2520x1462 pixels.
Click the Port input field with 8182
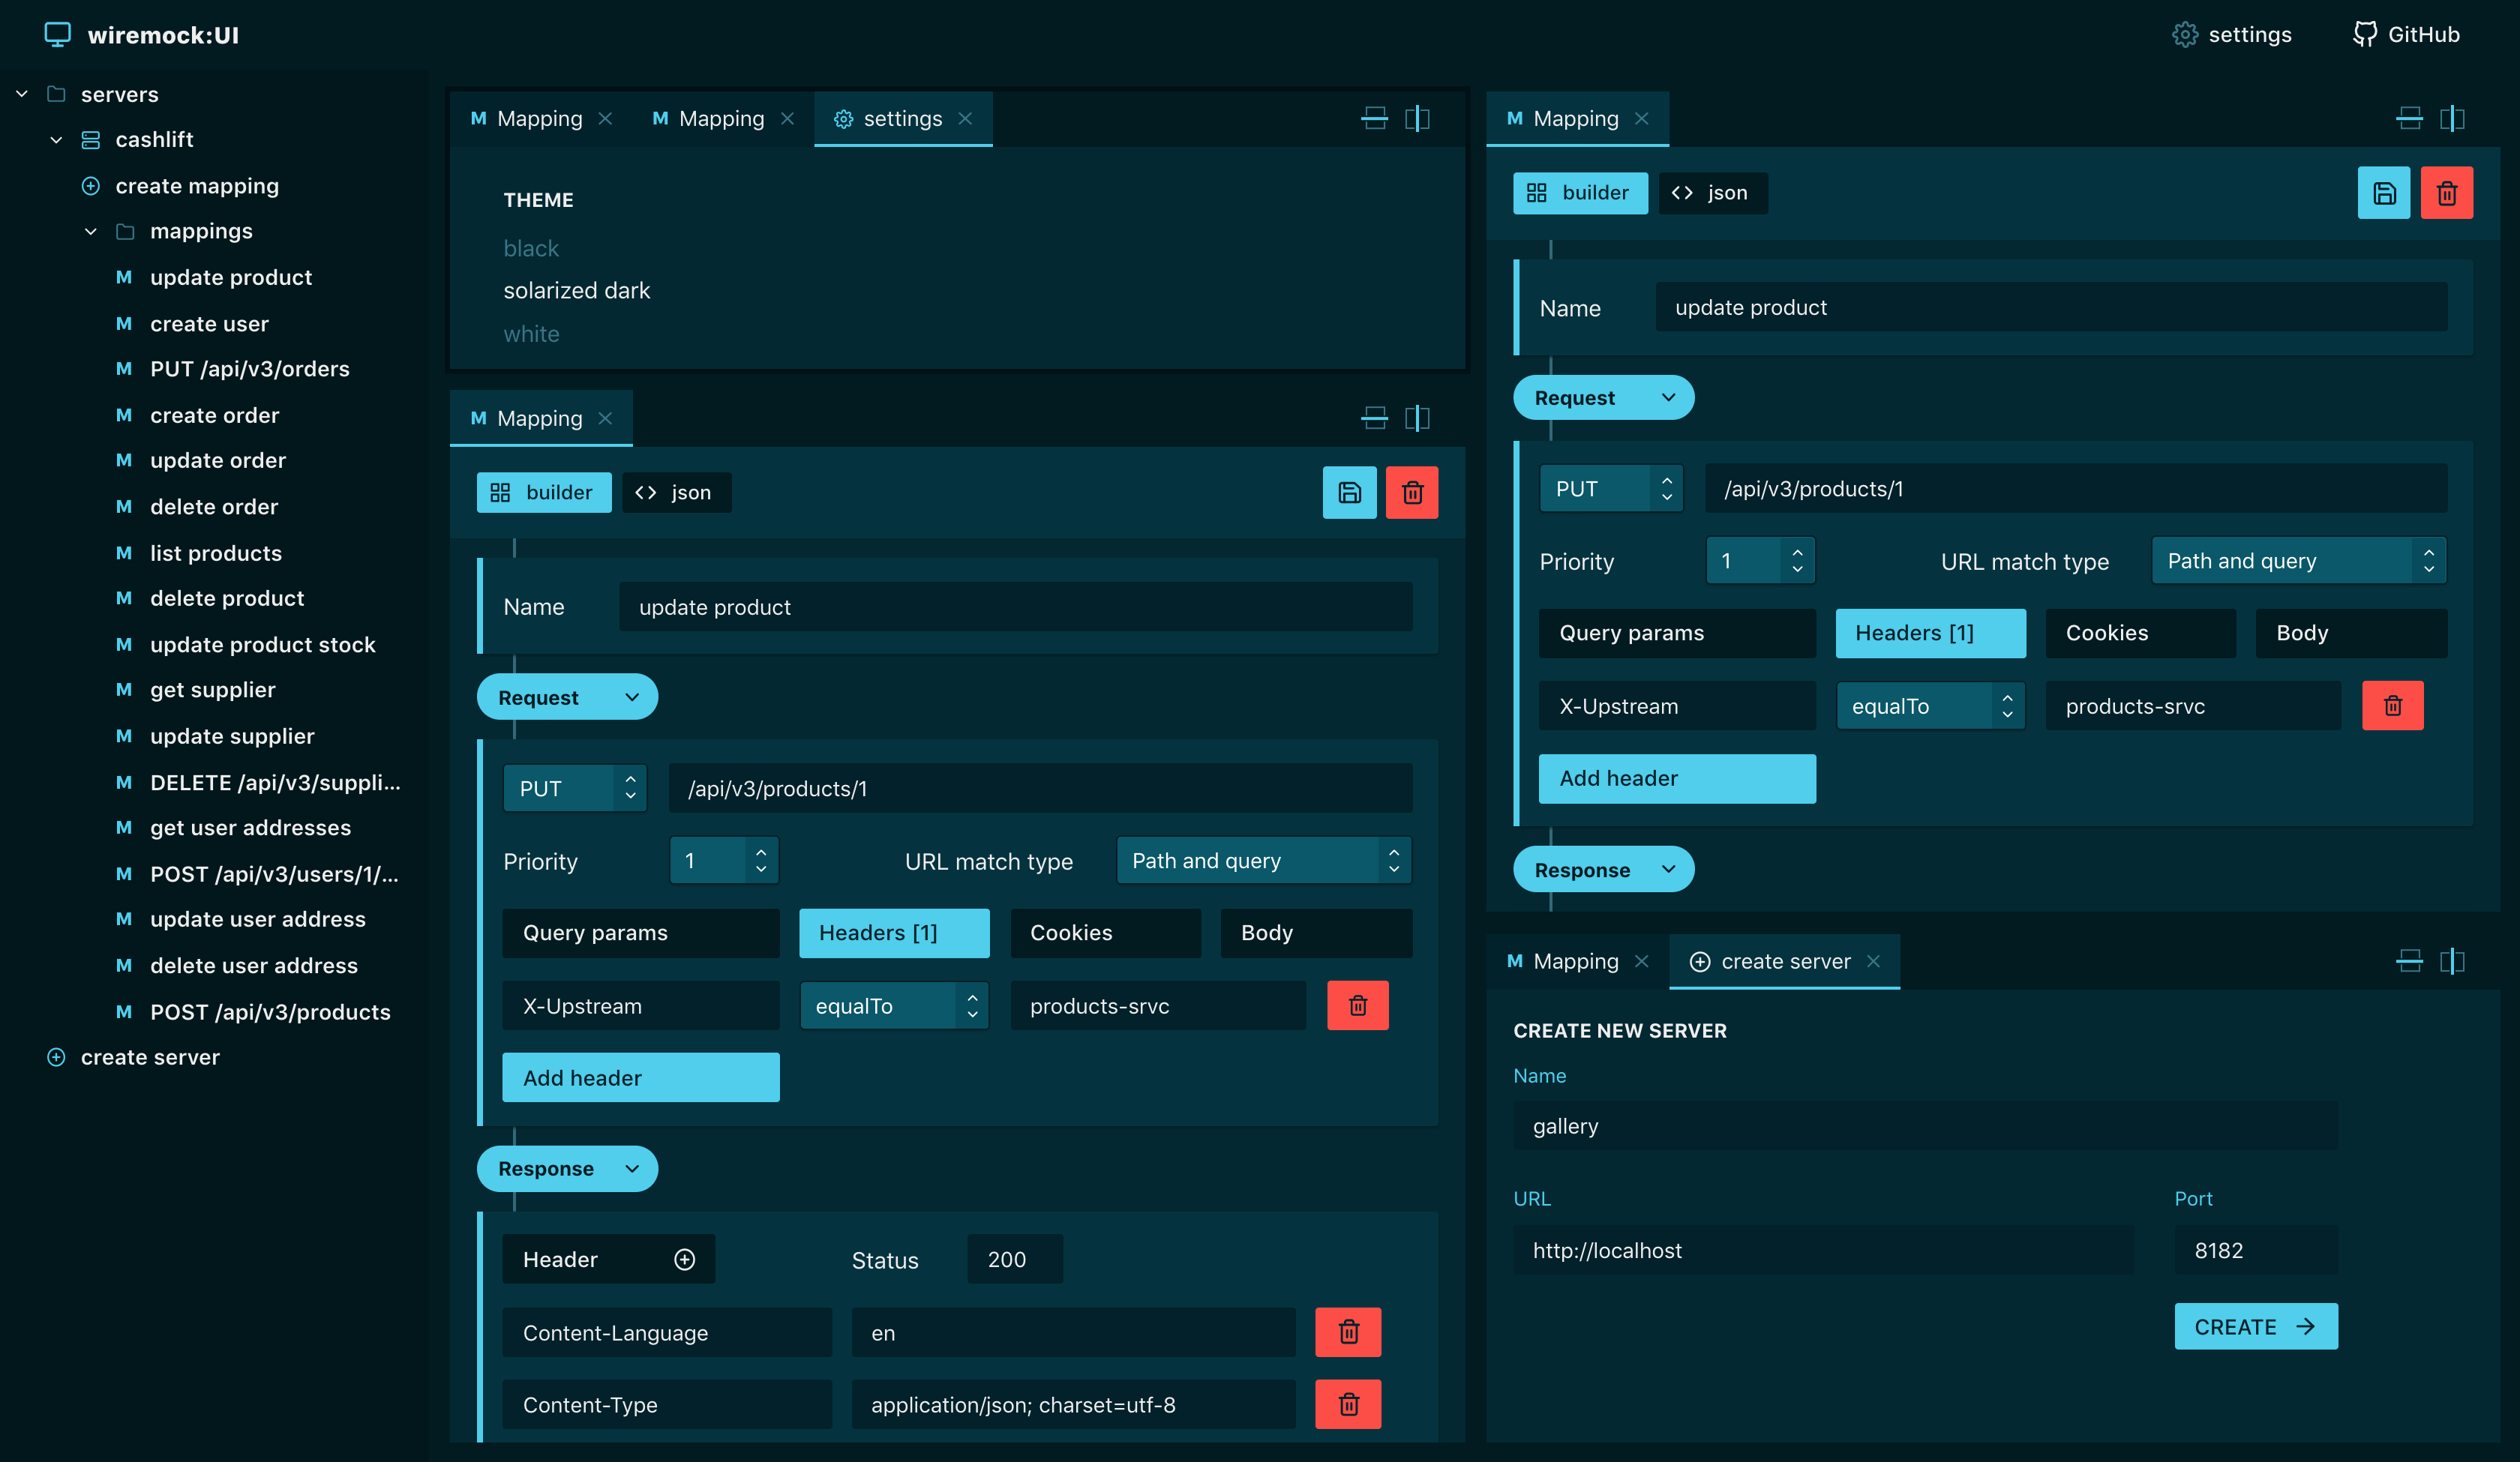point(2255,1250)
